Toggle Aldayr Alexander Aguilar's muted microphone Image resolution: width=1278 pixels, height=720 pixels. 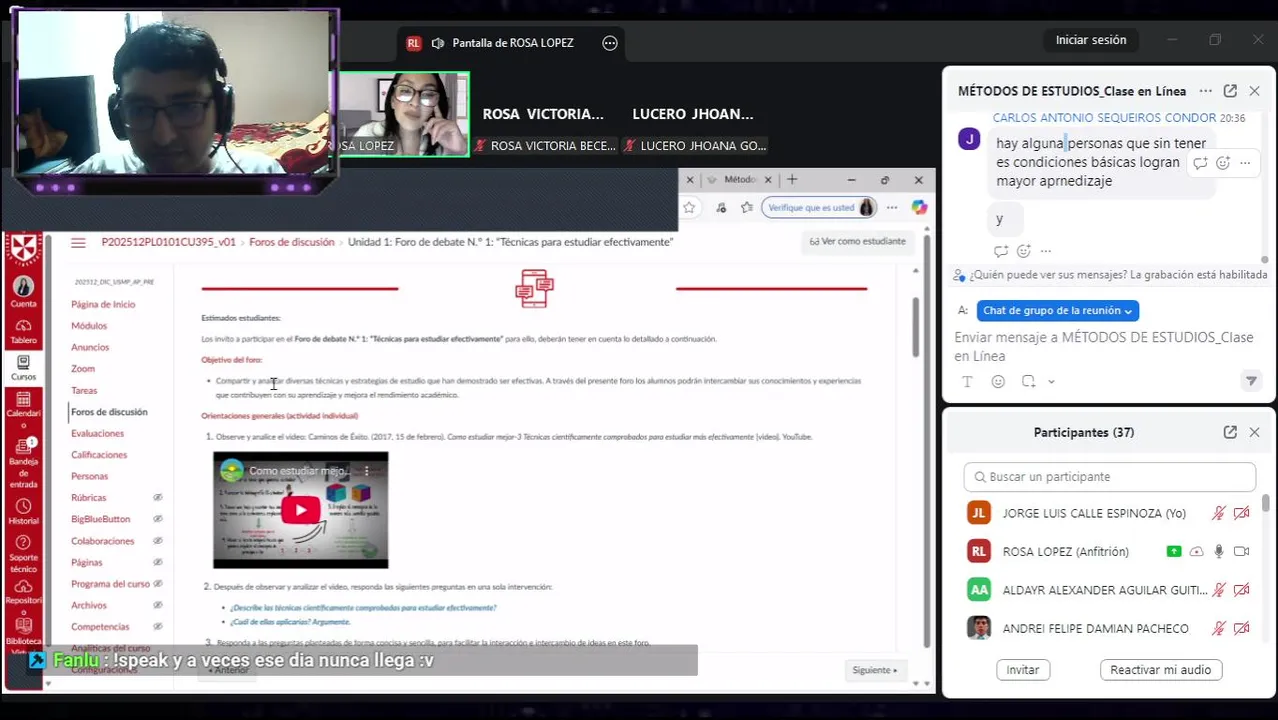coord(1218,590)
